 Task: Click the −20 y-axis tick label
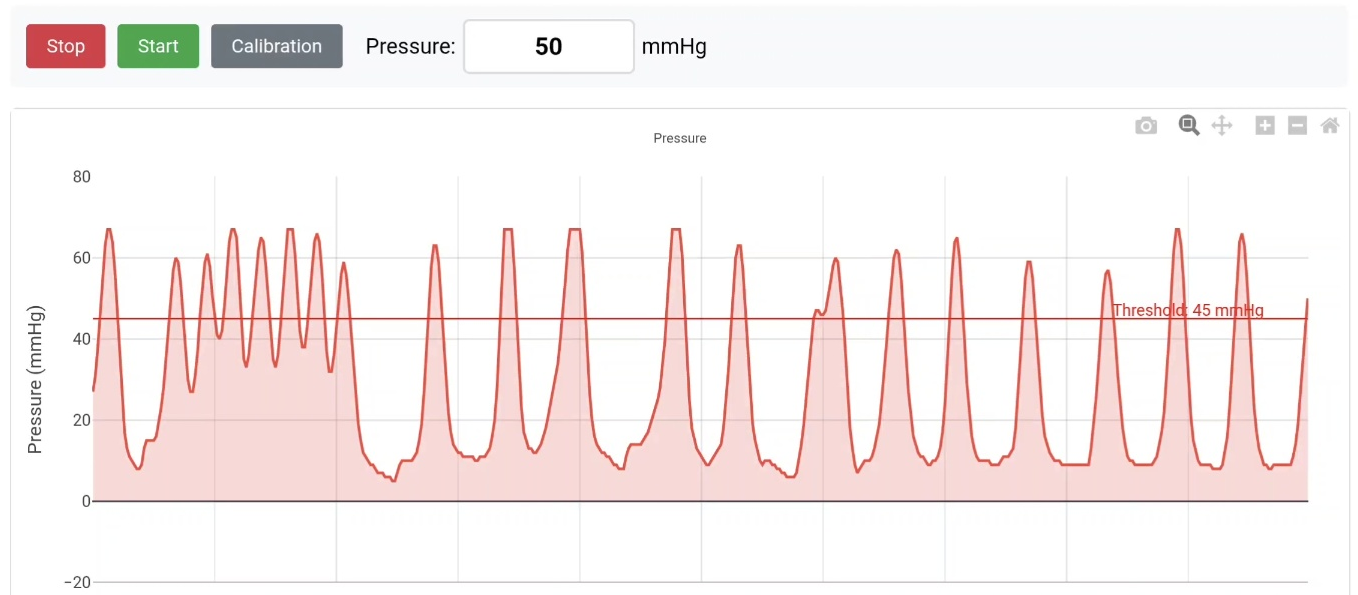76,582
